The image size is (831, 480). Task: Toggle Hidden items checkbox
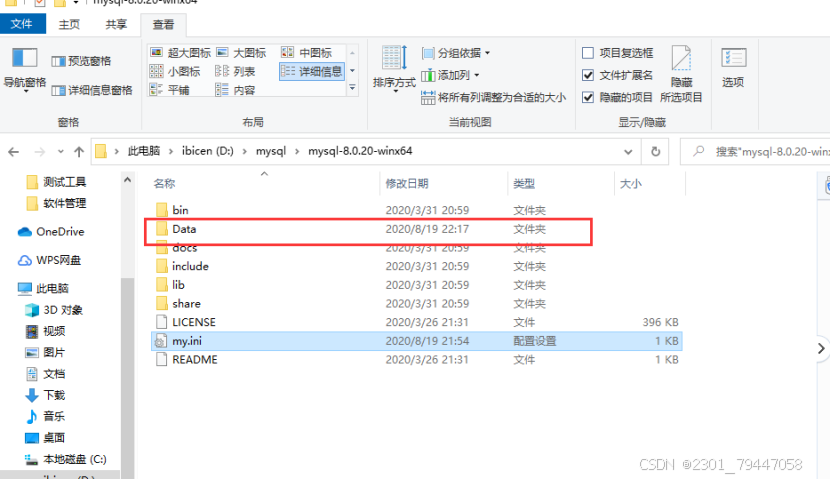618,97
